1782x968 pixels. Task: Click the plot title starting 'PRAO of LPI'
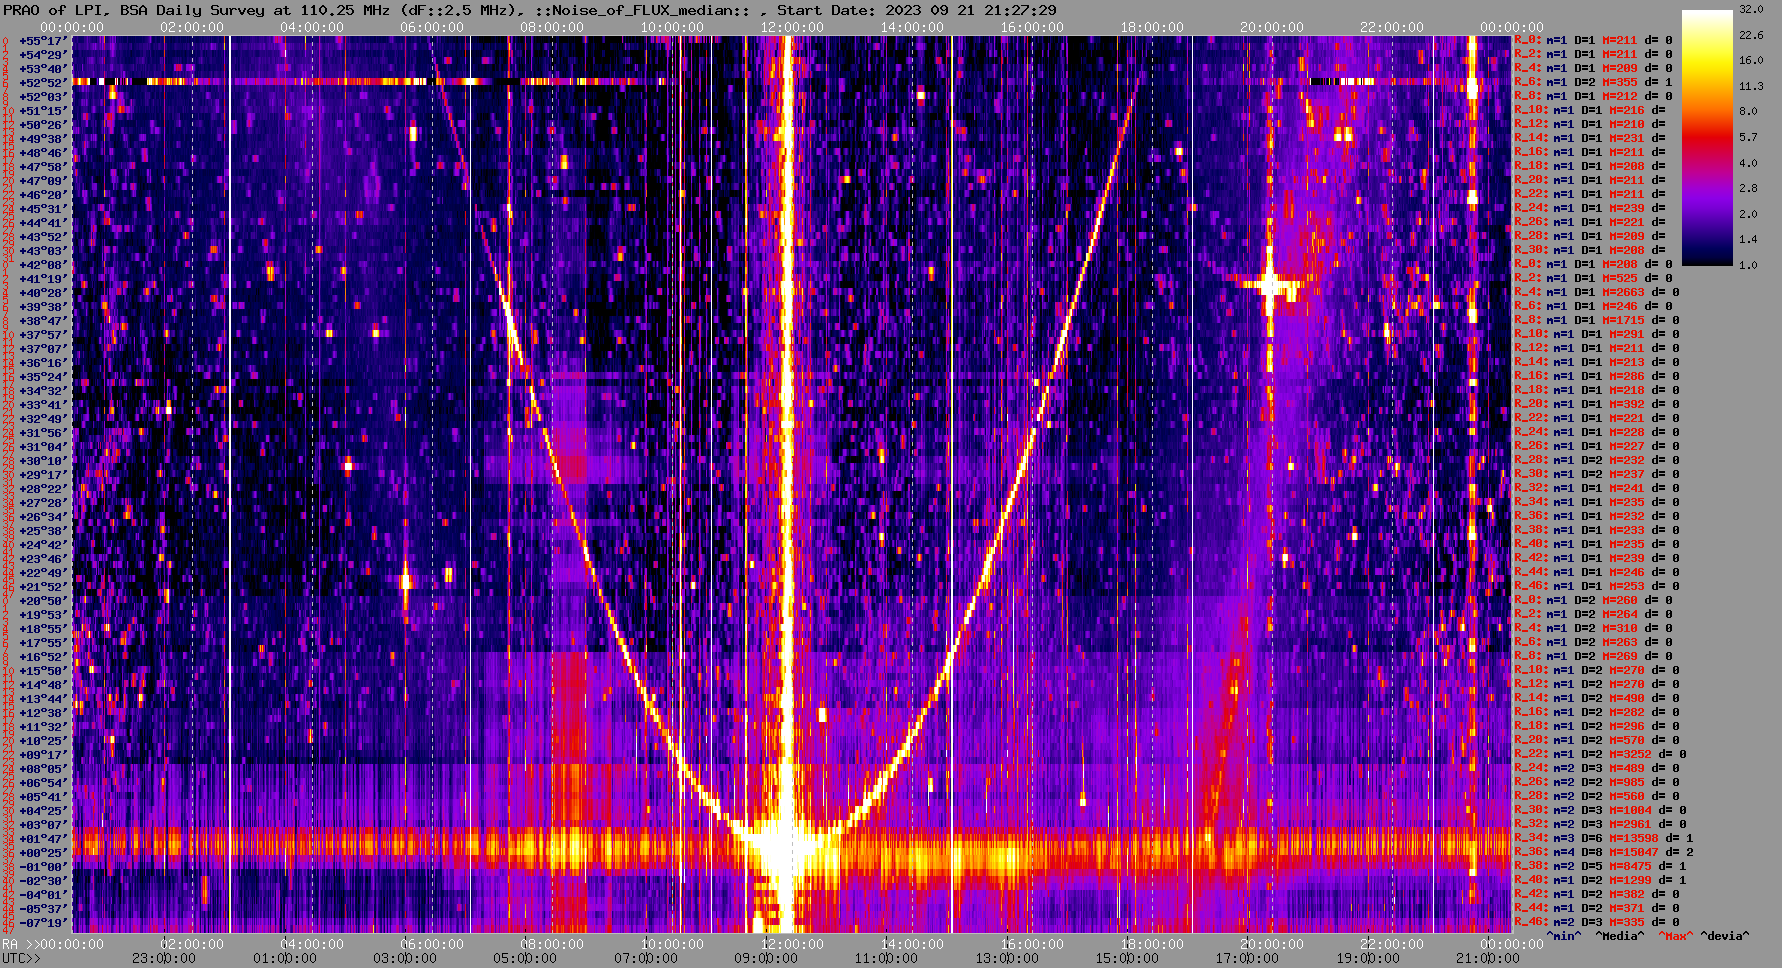[530, 10]
